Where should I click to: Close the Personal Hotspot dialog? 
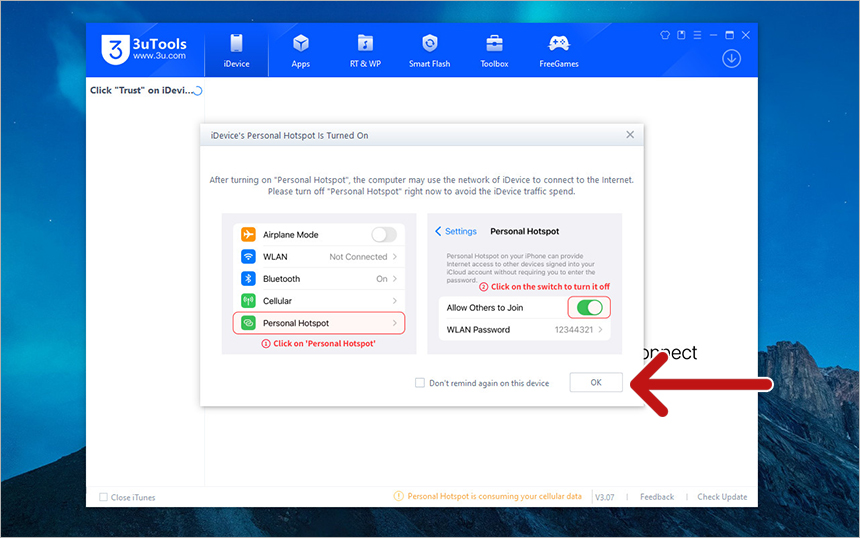pyautogui.click(x=630, y=134)
